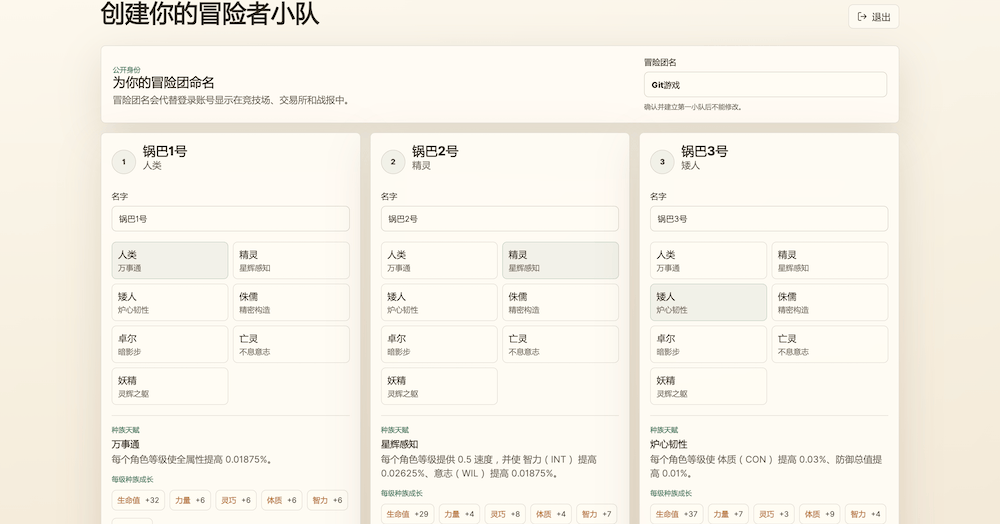Choose 人类 race for 锅巴2号
This screenshot has height=524, width=1000.
[439, 260]
